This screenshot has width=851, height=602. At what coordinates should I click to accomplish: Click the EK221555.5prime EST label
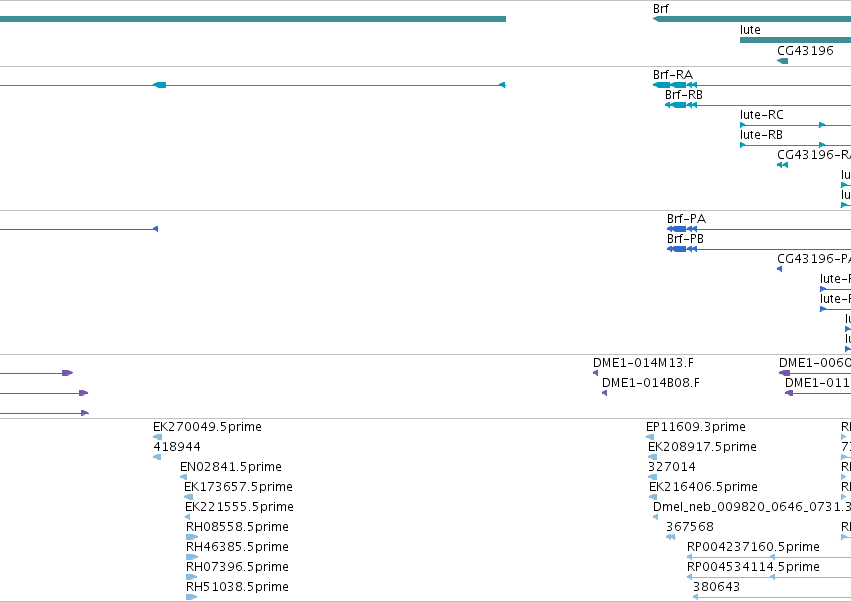[239, 506]
